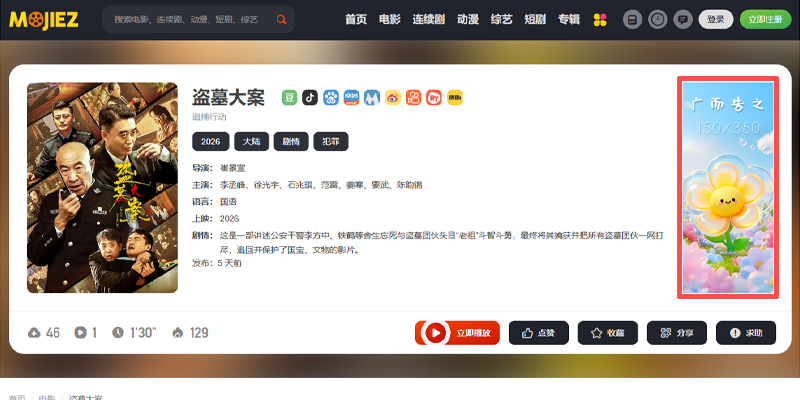Click the black TikTok icon

click(x=310, y=98)
